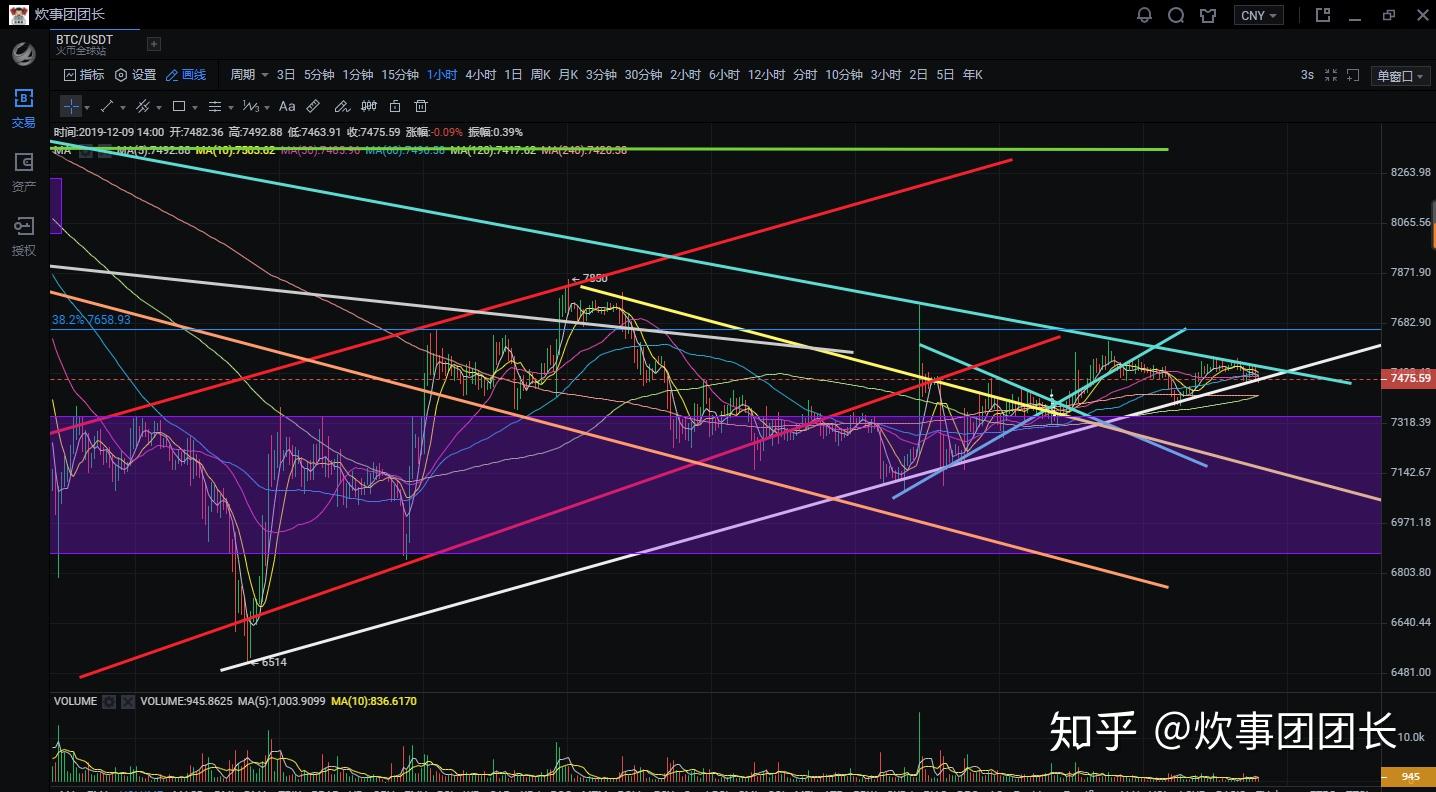Switch to the 3日 timeframe
Viewport: 1436px width, 792px height.
(x=286, y=75)
